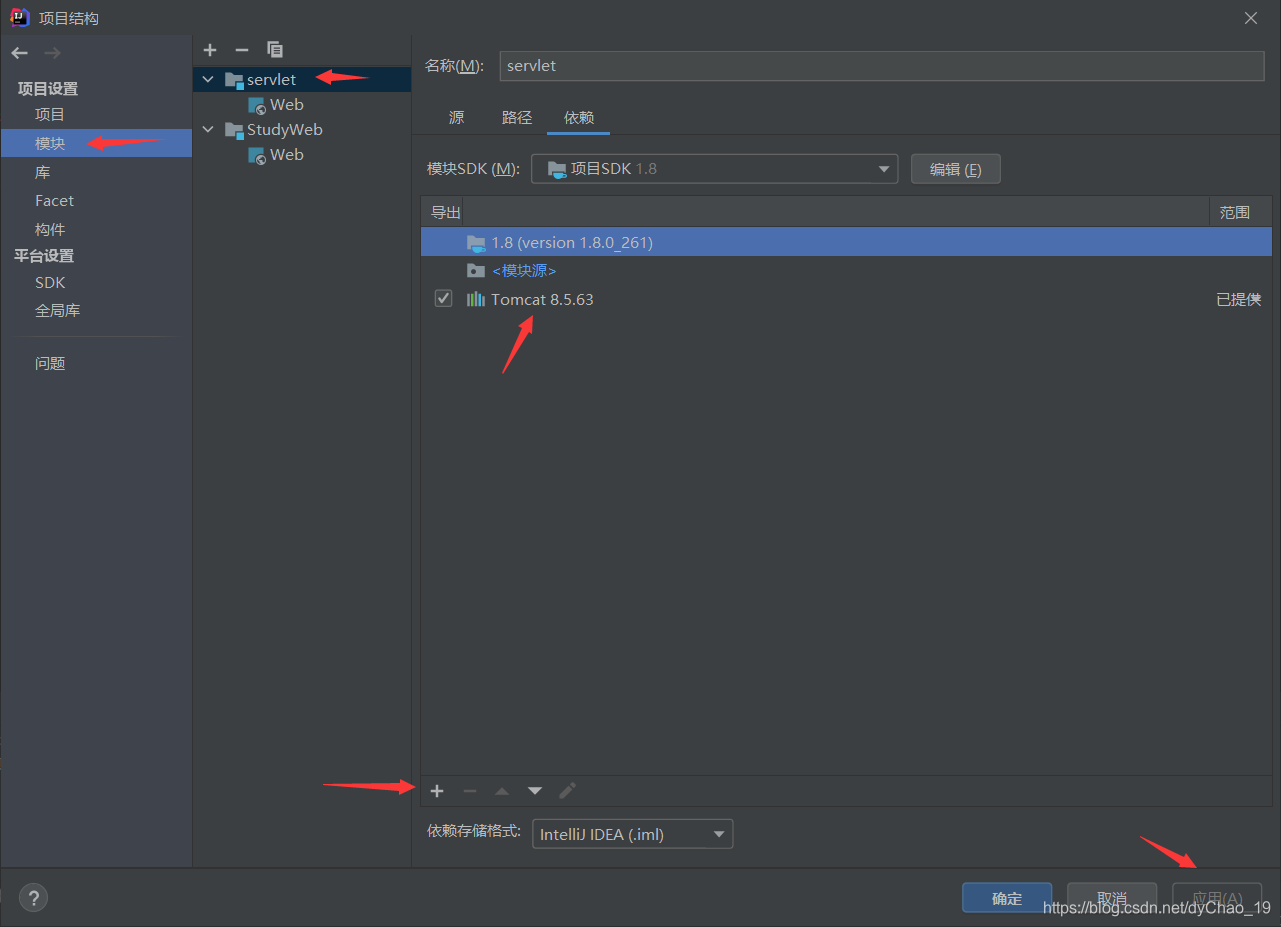Click the forward navigation arrow

click(x=53, y=53)
